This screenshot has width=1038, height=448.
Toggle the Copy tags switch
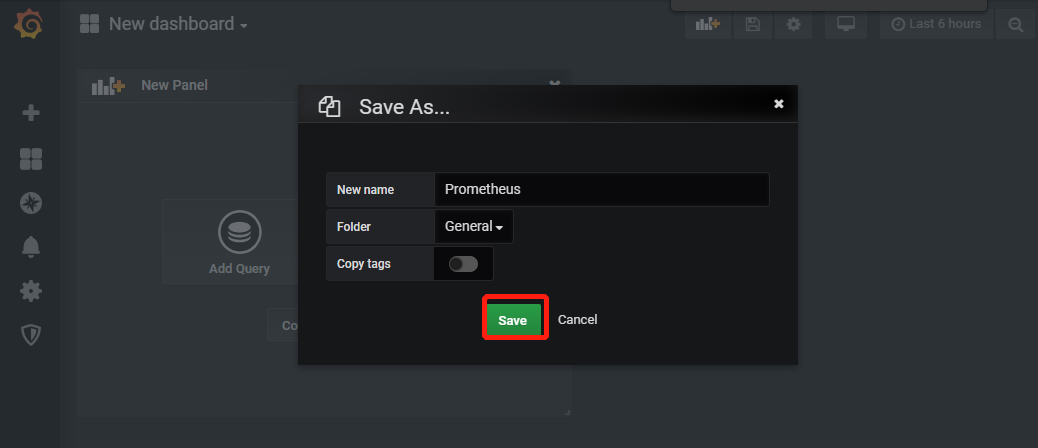[x=463, y=264]
